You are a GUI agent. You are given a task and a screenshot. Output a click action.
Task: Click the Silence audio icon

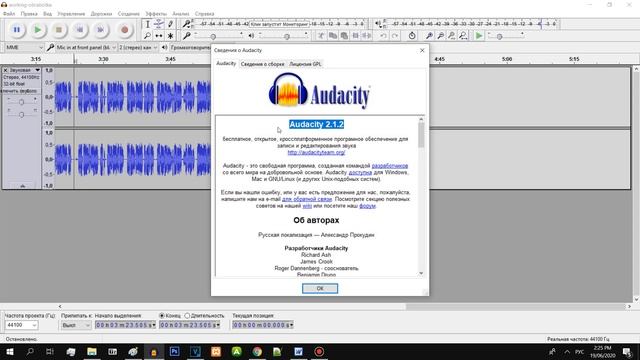[367, 36]
